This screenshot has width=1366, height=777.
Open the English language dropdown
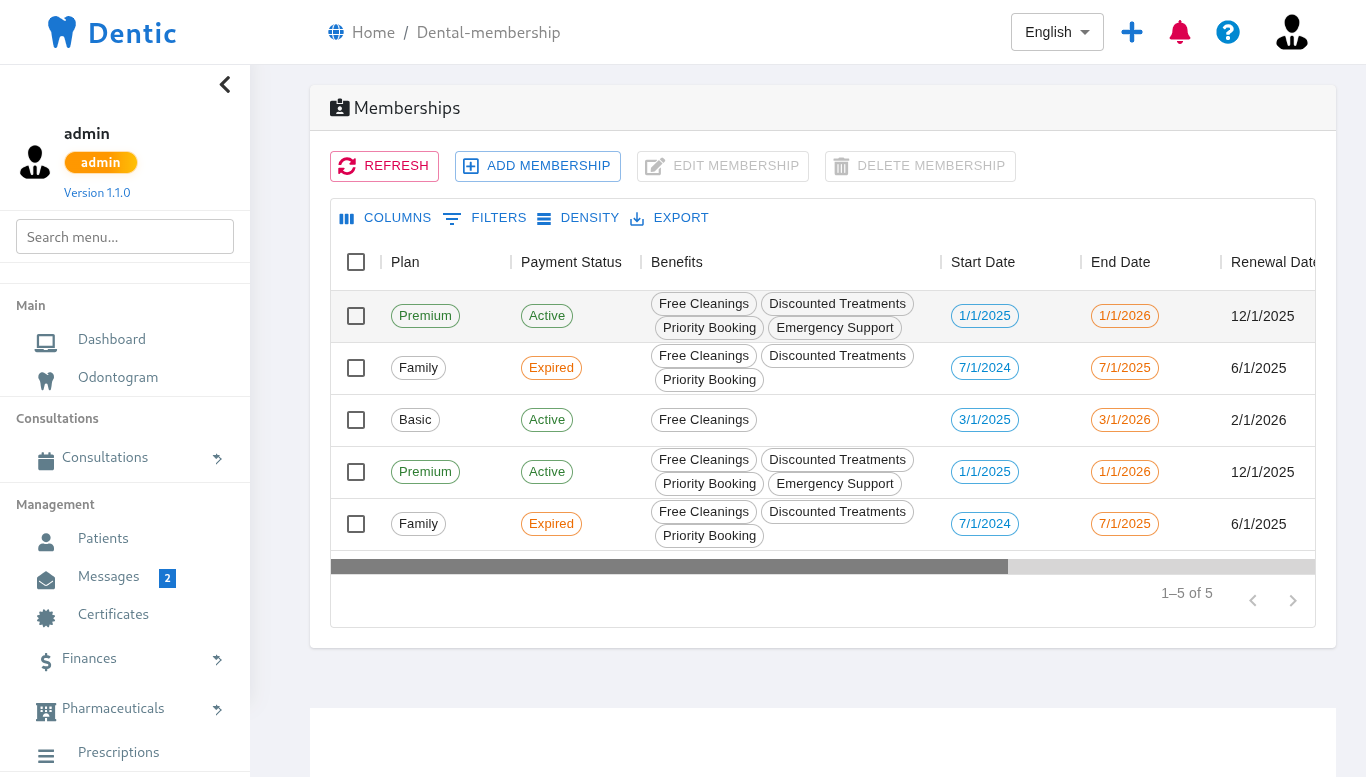tap(1057, 32)
